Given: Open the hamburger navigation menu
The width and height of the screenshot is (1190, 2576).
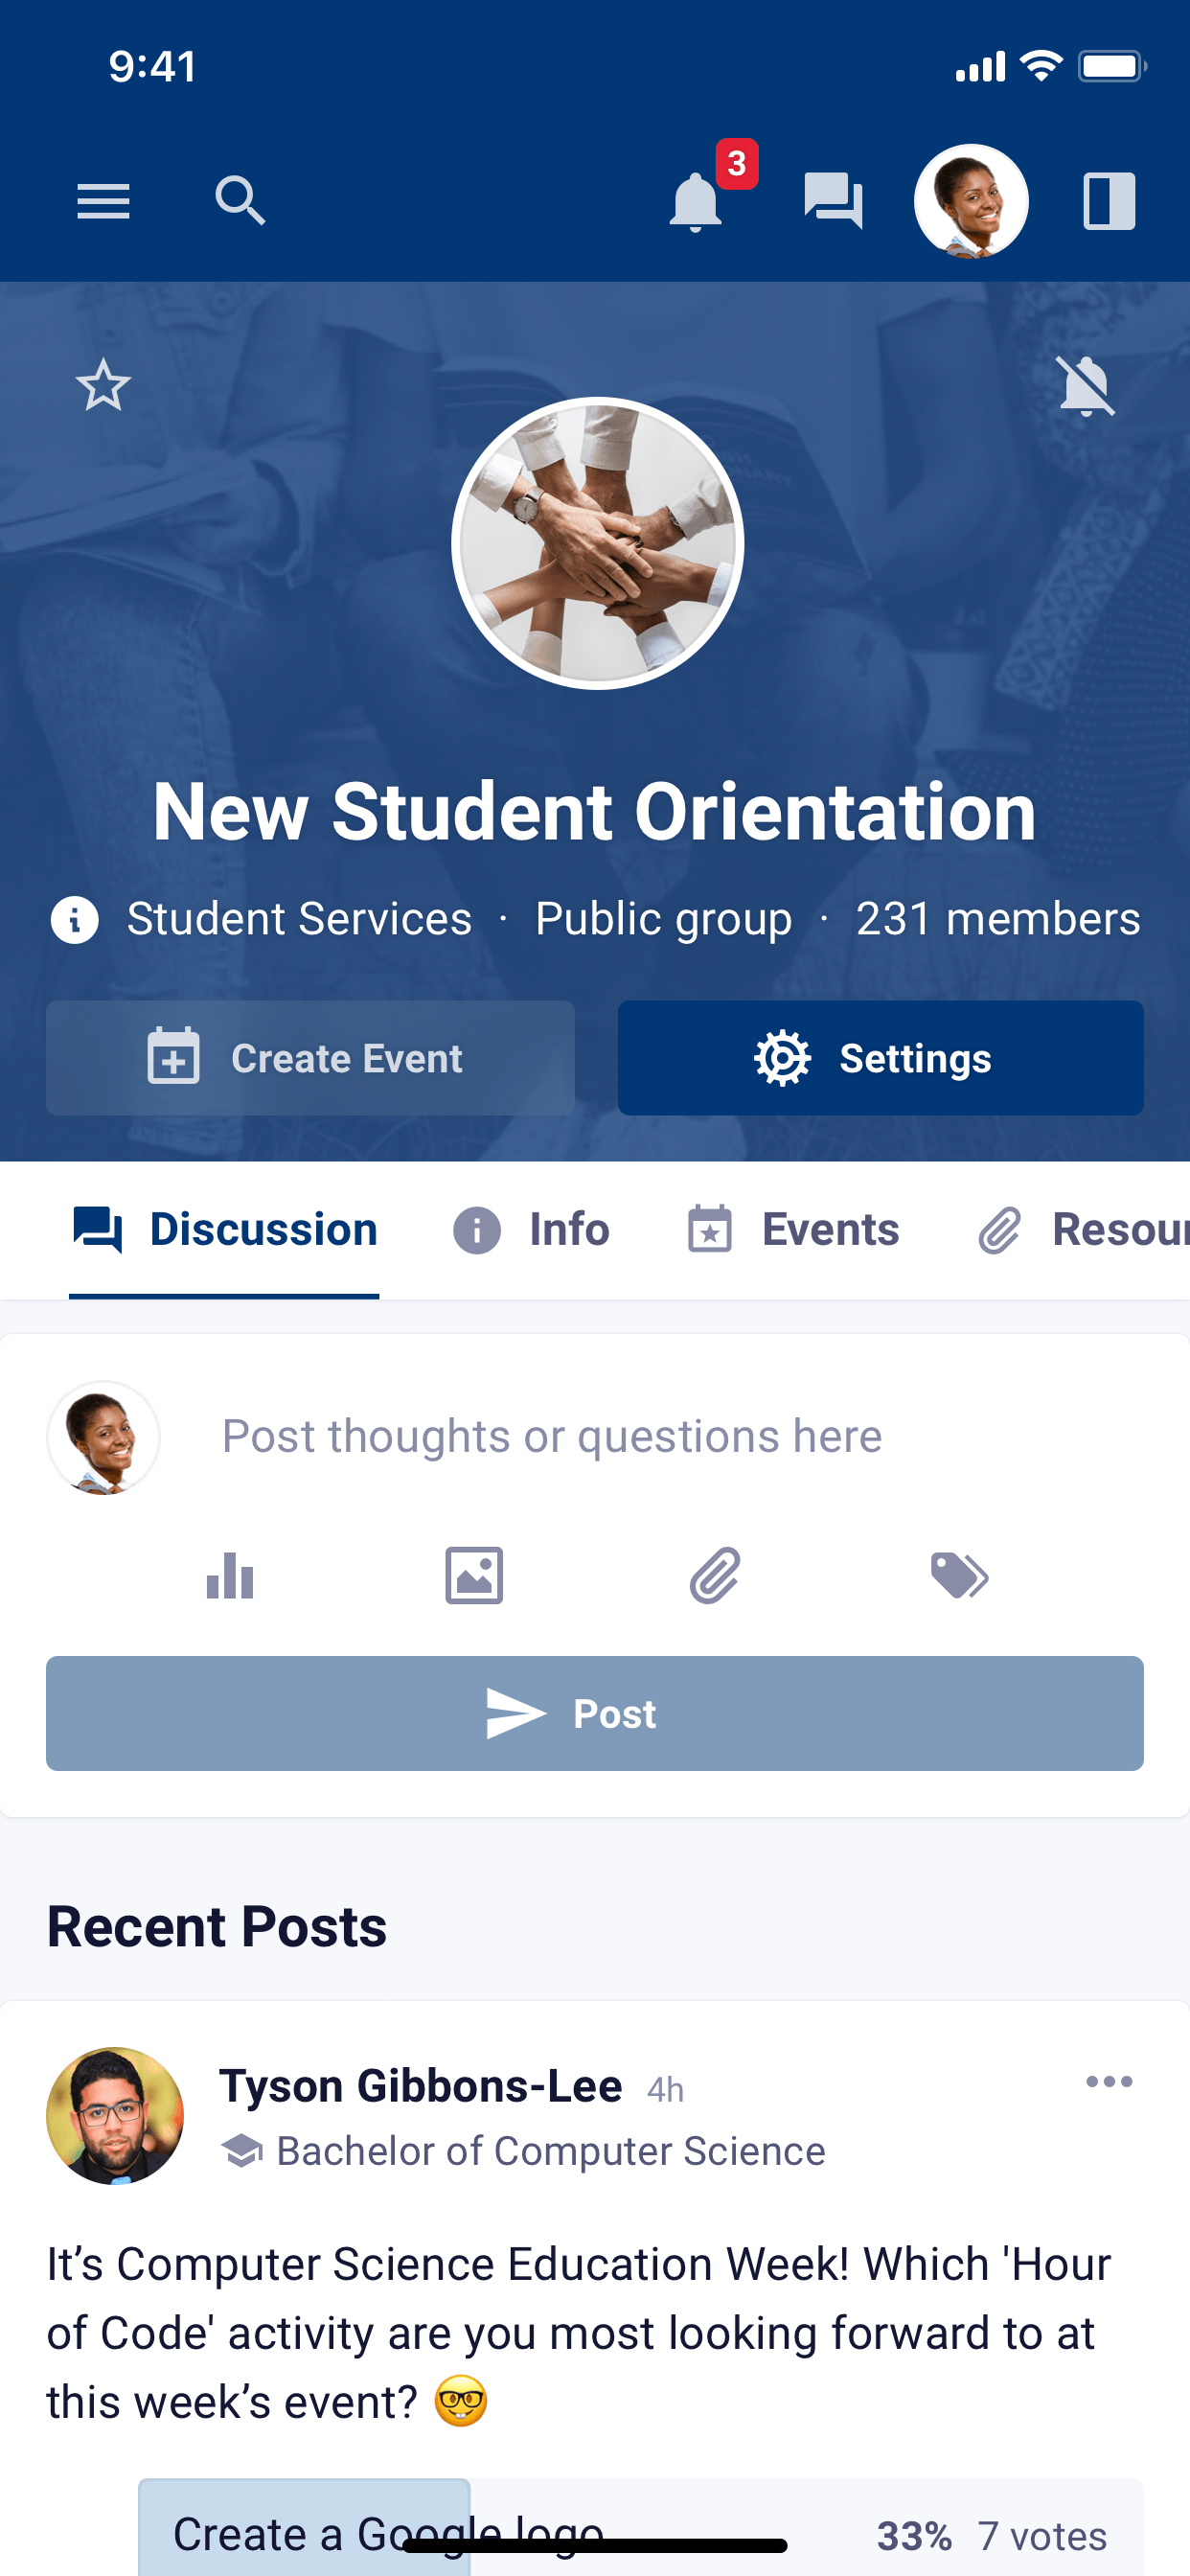Looking at the screenshot, I should [x=103, y=201].
